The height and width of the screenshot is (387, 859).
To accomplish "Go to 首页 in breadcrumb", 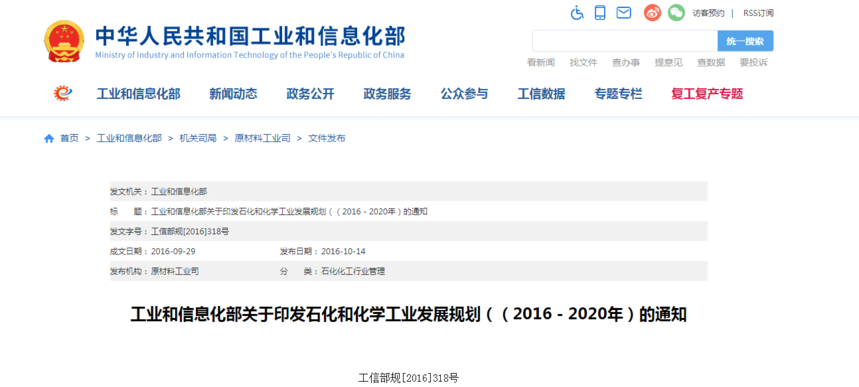I will point(69,138).
